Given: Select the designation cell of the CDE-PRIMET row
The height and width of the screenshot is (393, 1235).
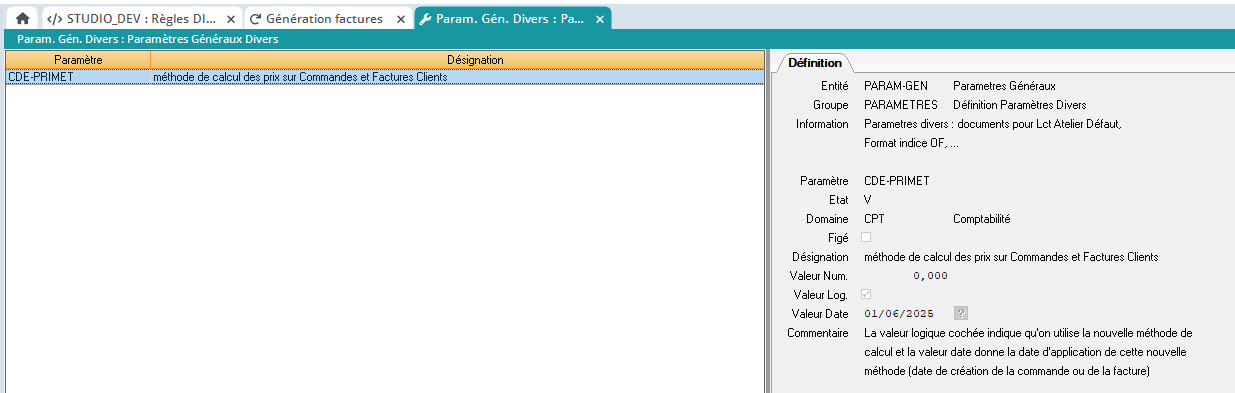Looking at the screenshot, I should pos(457,76).
